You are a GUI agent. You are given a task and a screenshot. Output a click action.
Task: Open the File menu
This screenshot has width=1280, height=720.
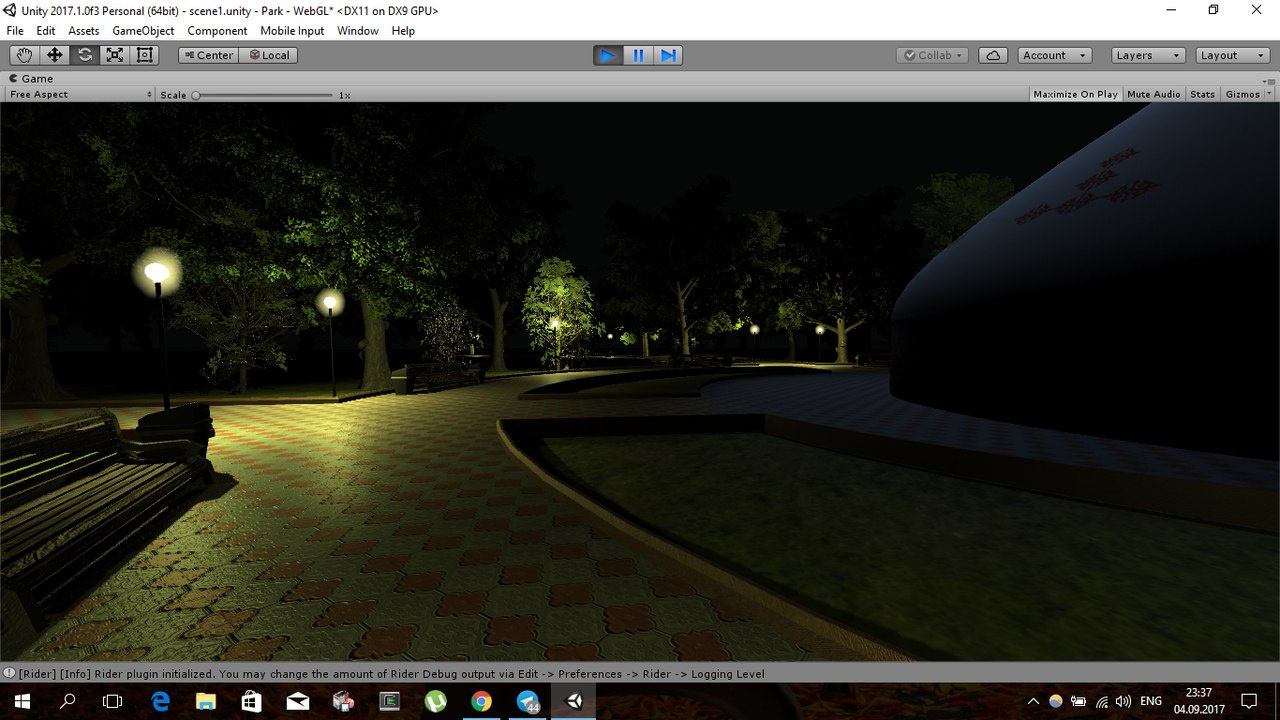(15, 31)
